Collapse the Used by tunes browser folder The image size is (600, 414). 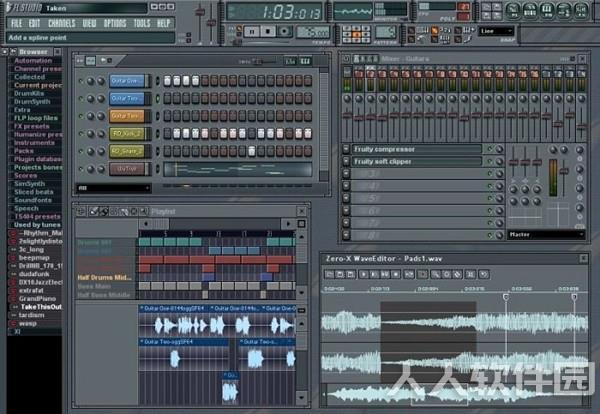click(x=37, y=225)
